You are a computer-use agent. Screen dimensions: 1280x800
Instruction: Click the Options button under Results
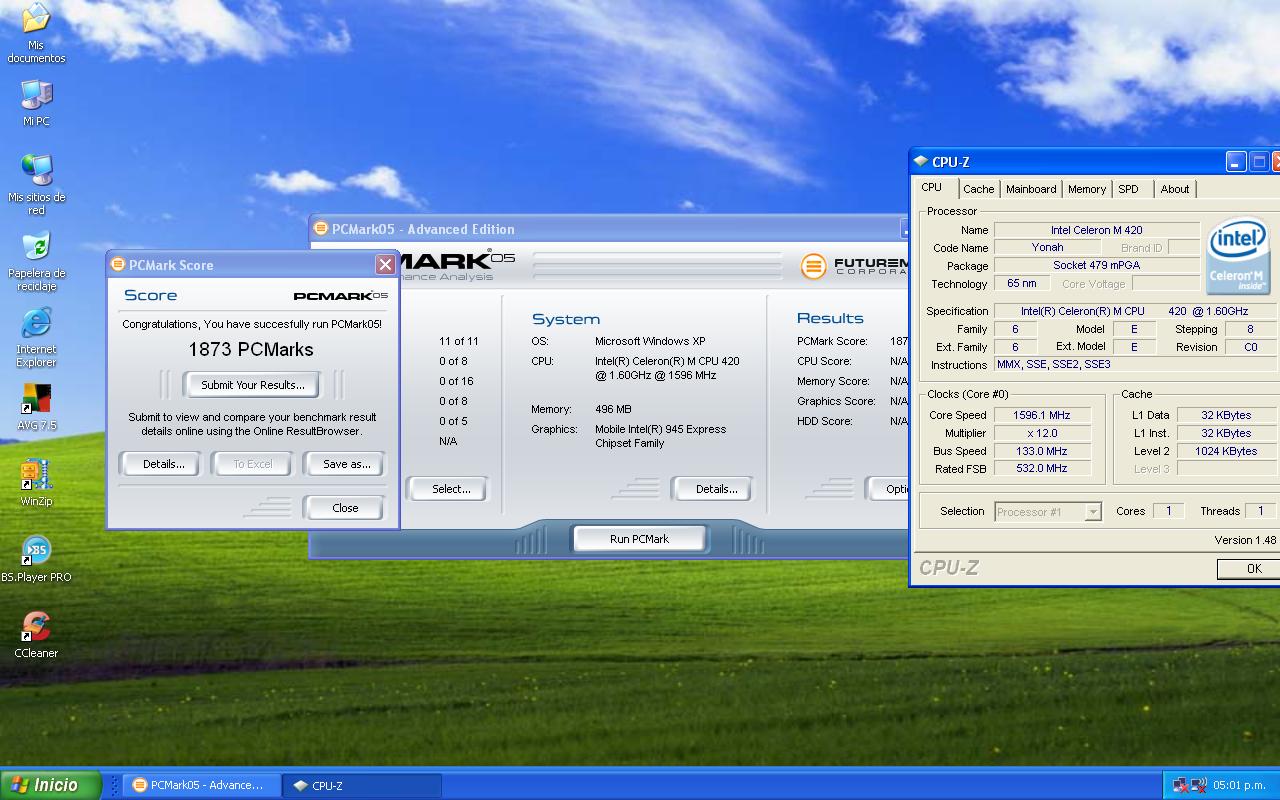[x=888, y=489]
